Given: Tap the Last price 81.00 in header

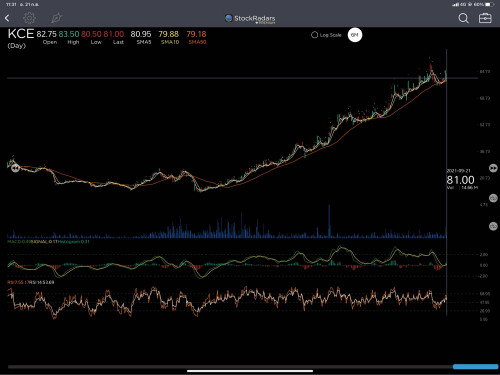Looking at the screenshot, I should click(114, 34).
